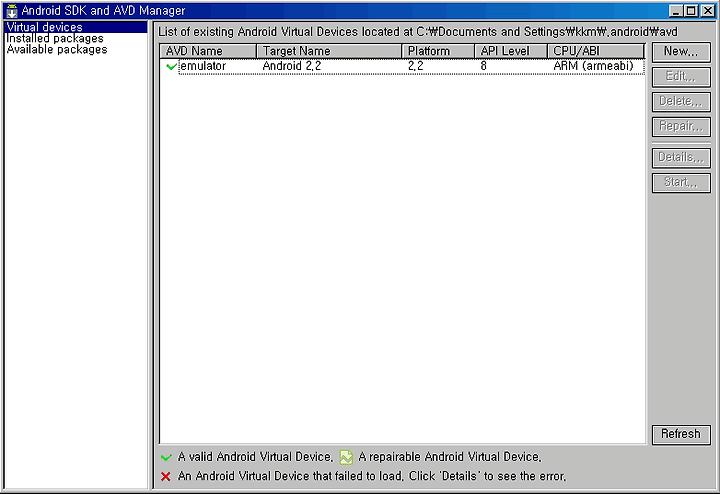The image size is (720, 494).
Task: Click the Details... button
Action: pyautogui.click(x=681, y=157)
